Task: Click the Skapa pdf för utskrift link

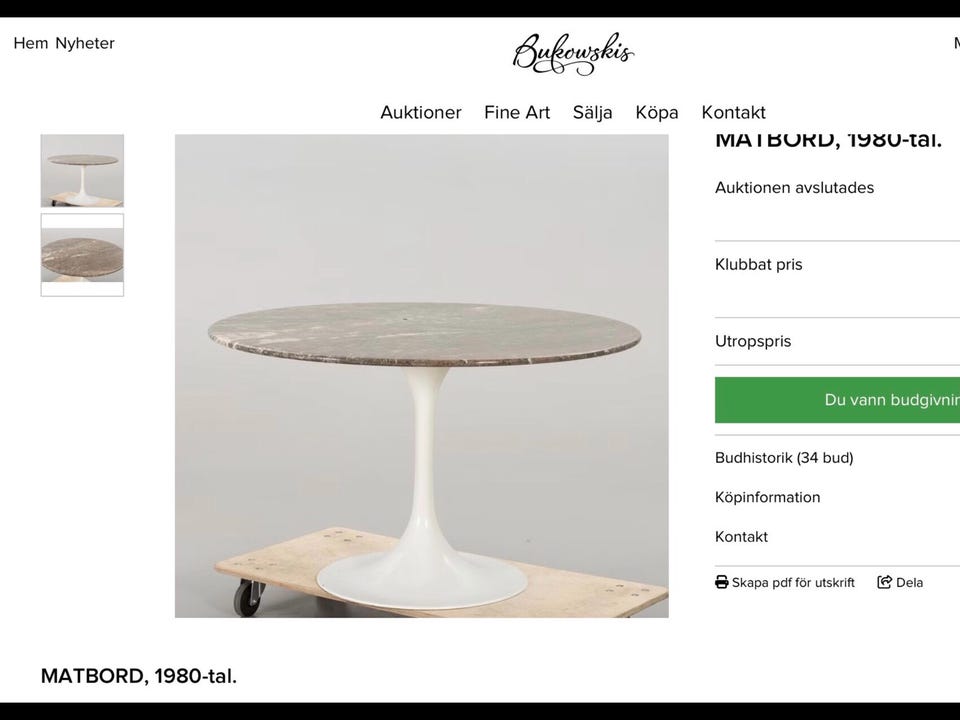Action: 793,581
